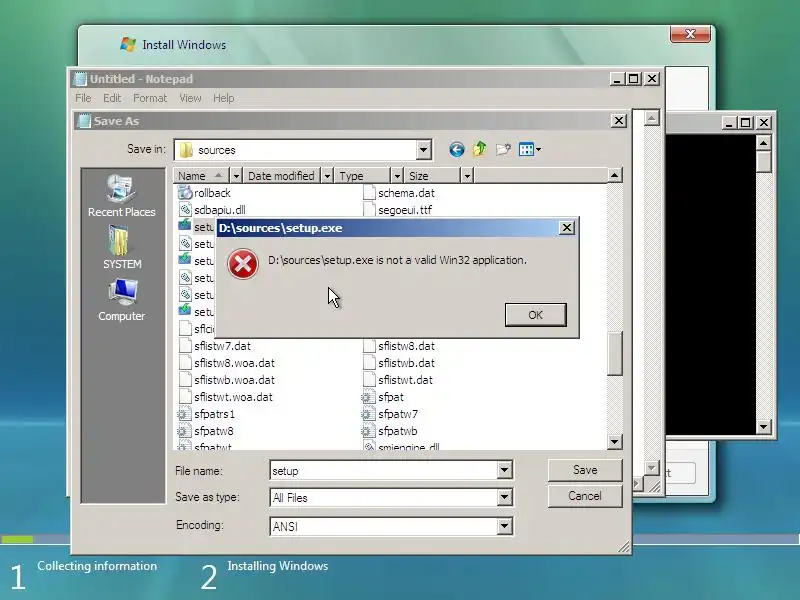Screen dimensions: 800x600
Task: Select sflistwb.woa.dat file icon
Action: (185, 380)
